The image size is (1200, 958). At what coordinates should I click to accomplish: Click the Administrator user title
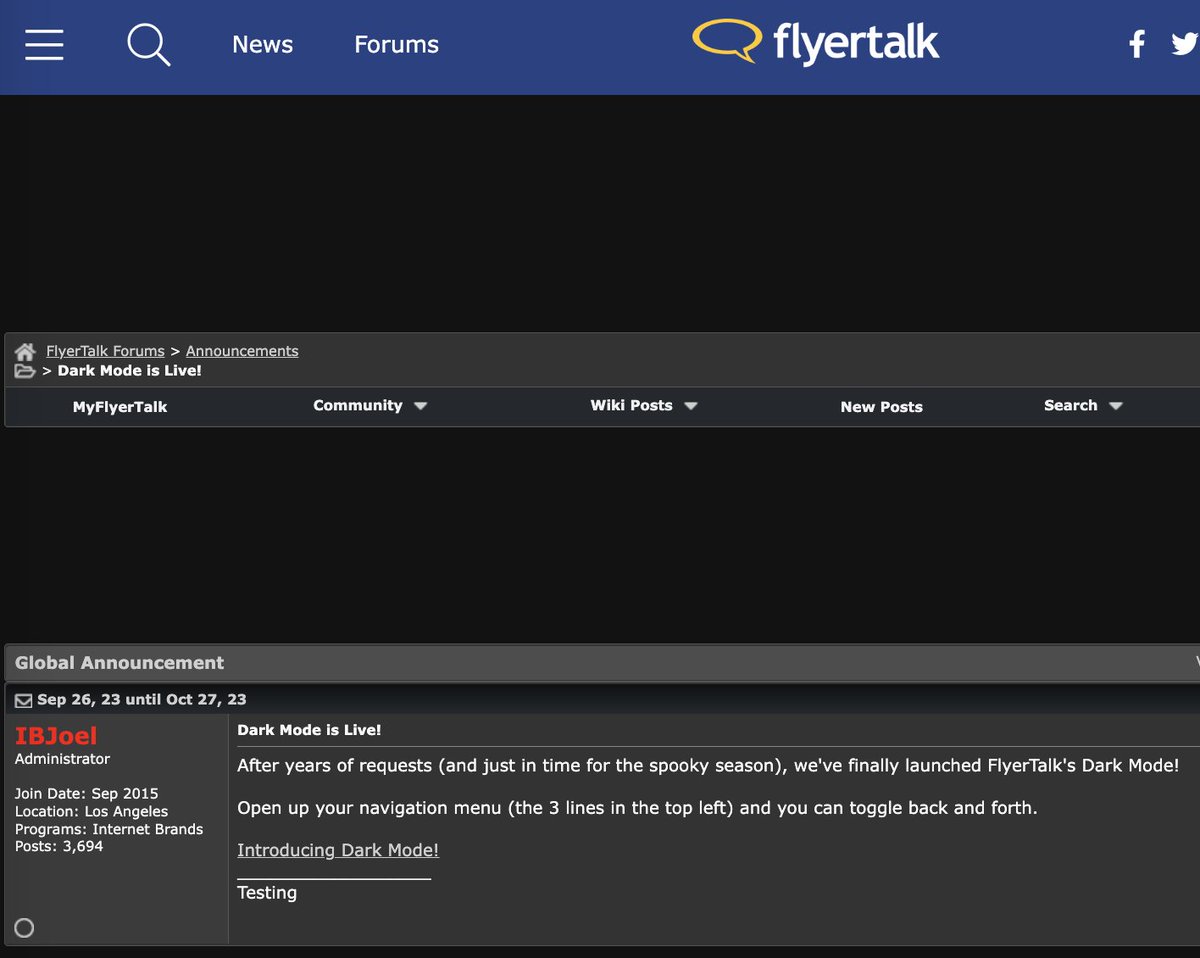62,759
